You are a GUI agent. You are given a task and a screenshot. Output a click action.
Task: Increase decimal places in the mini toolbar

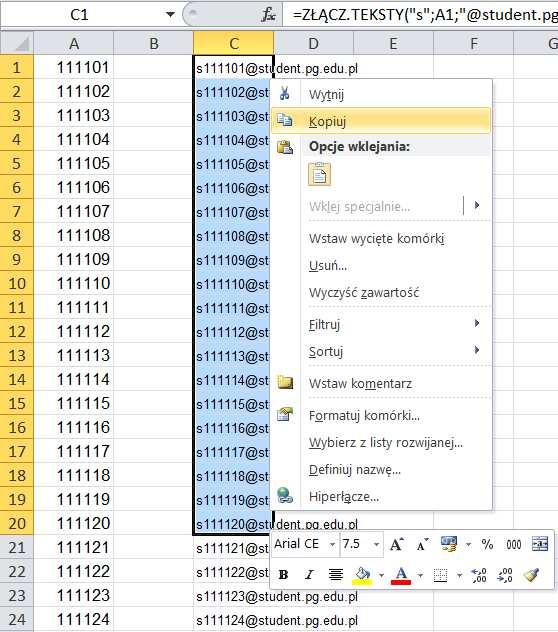[x=479, y=575]
